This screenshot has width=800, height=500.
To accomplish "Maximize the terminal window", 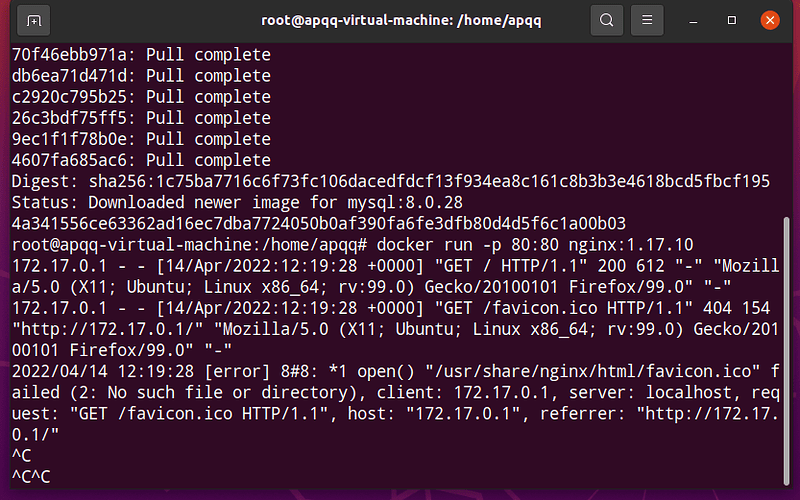I will pyautogui.click(x=732, y=20).
